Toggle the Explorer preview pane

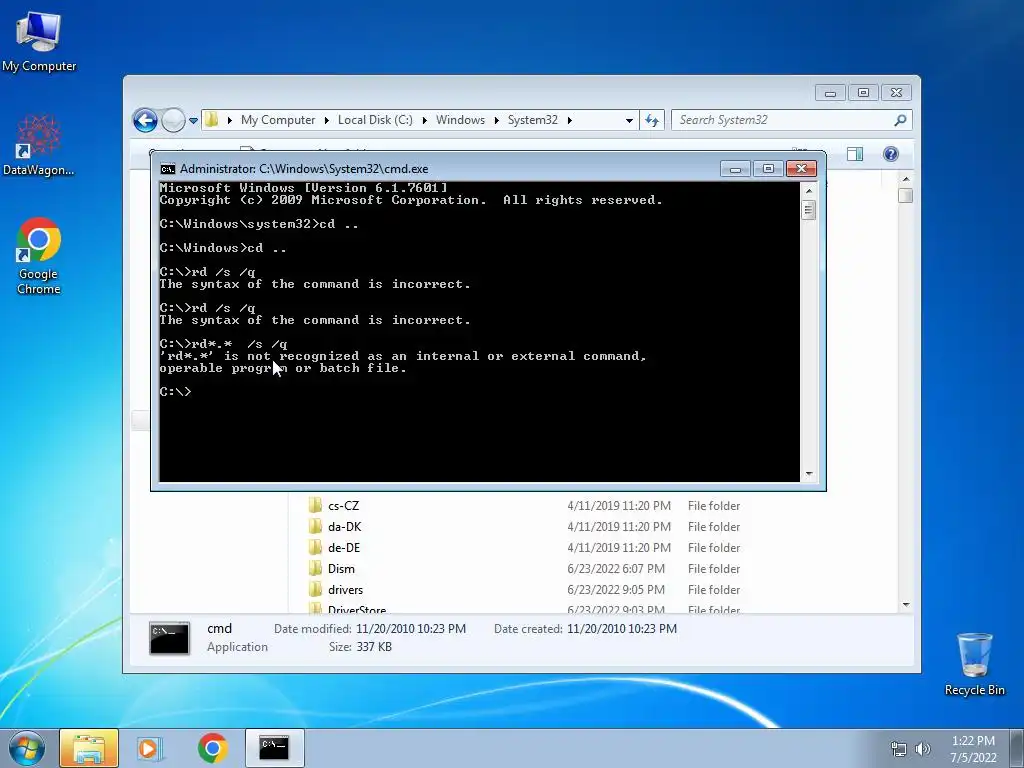coord(855,154)
